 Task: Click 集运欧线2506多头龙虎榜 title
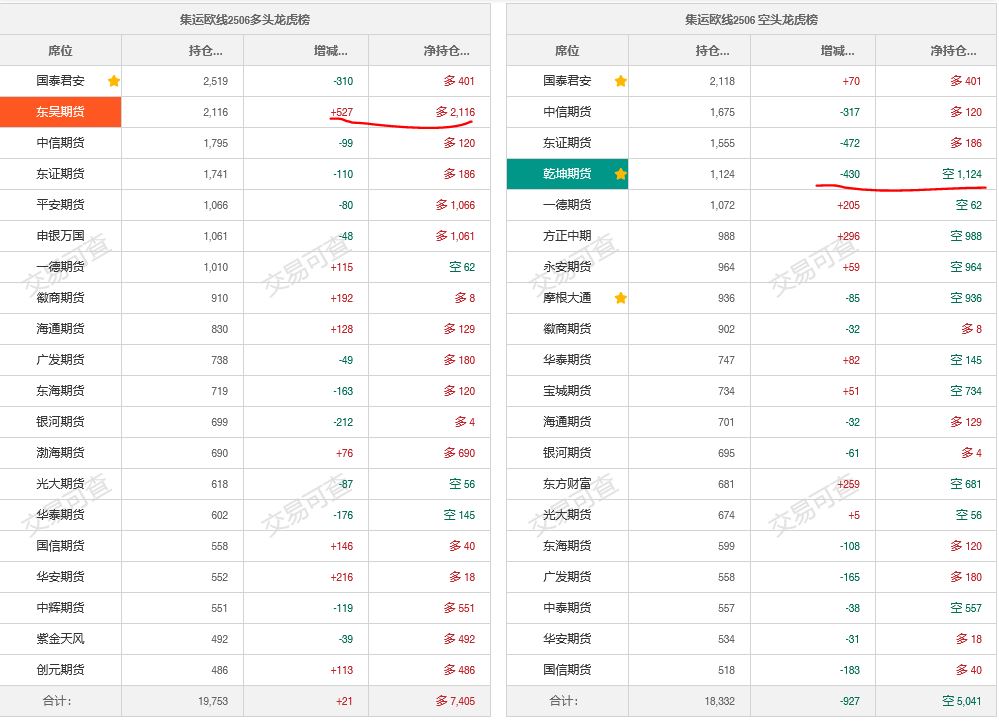pos(245,20)
